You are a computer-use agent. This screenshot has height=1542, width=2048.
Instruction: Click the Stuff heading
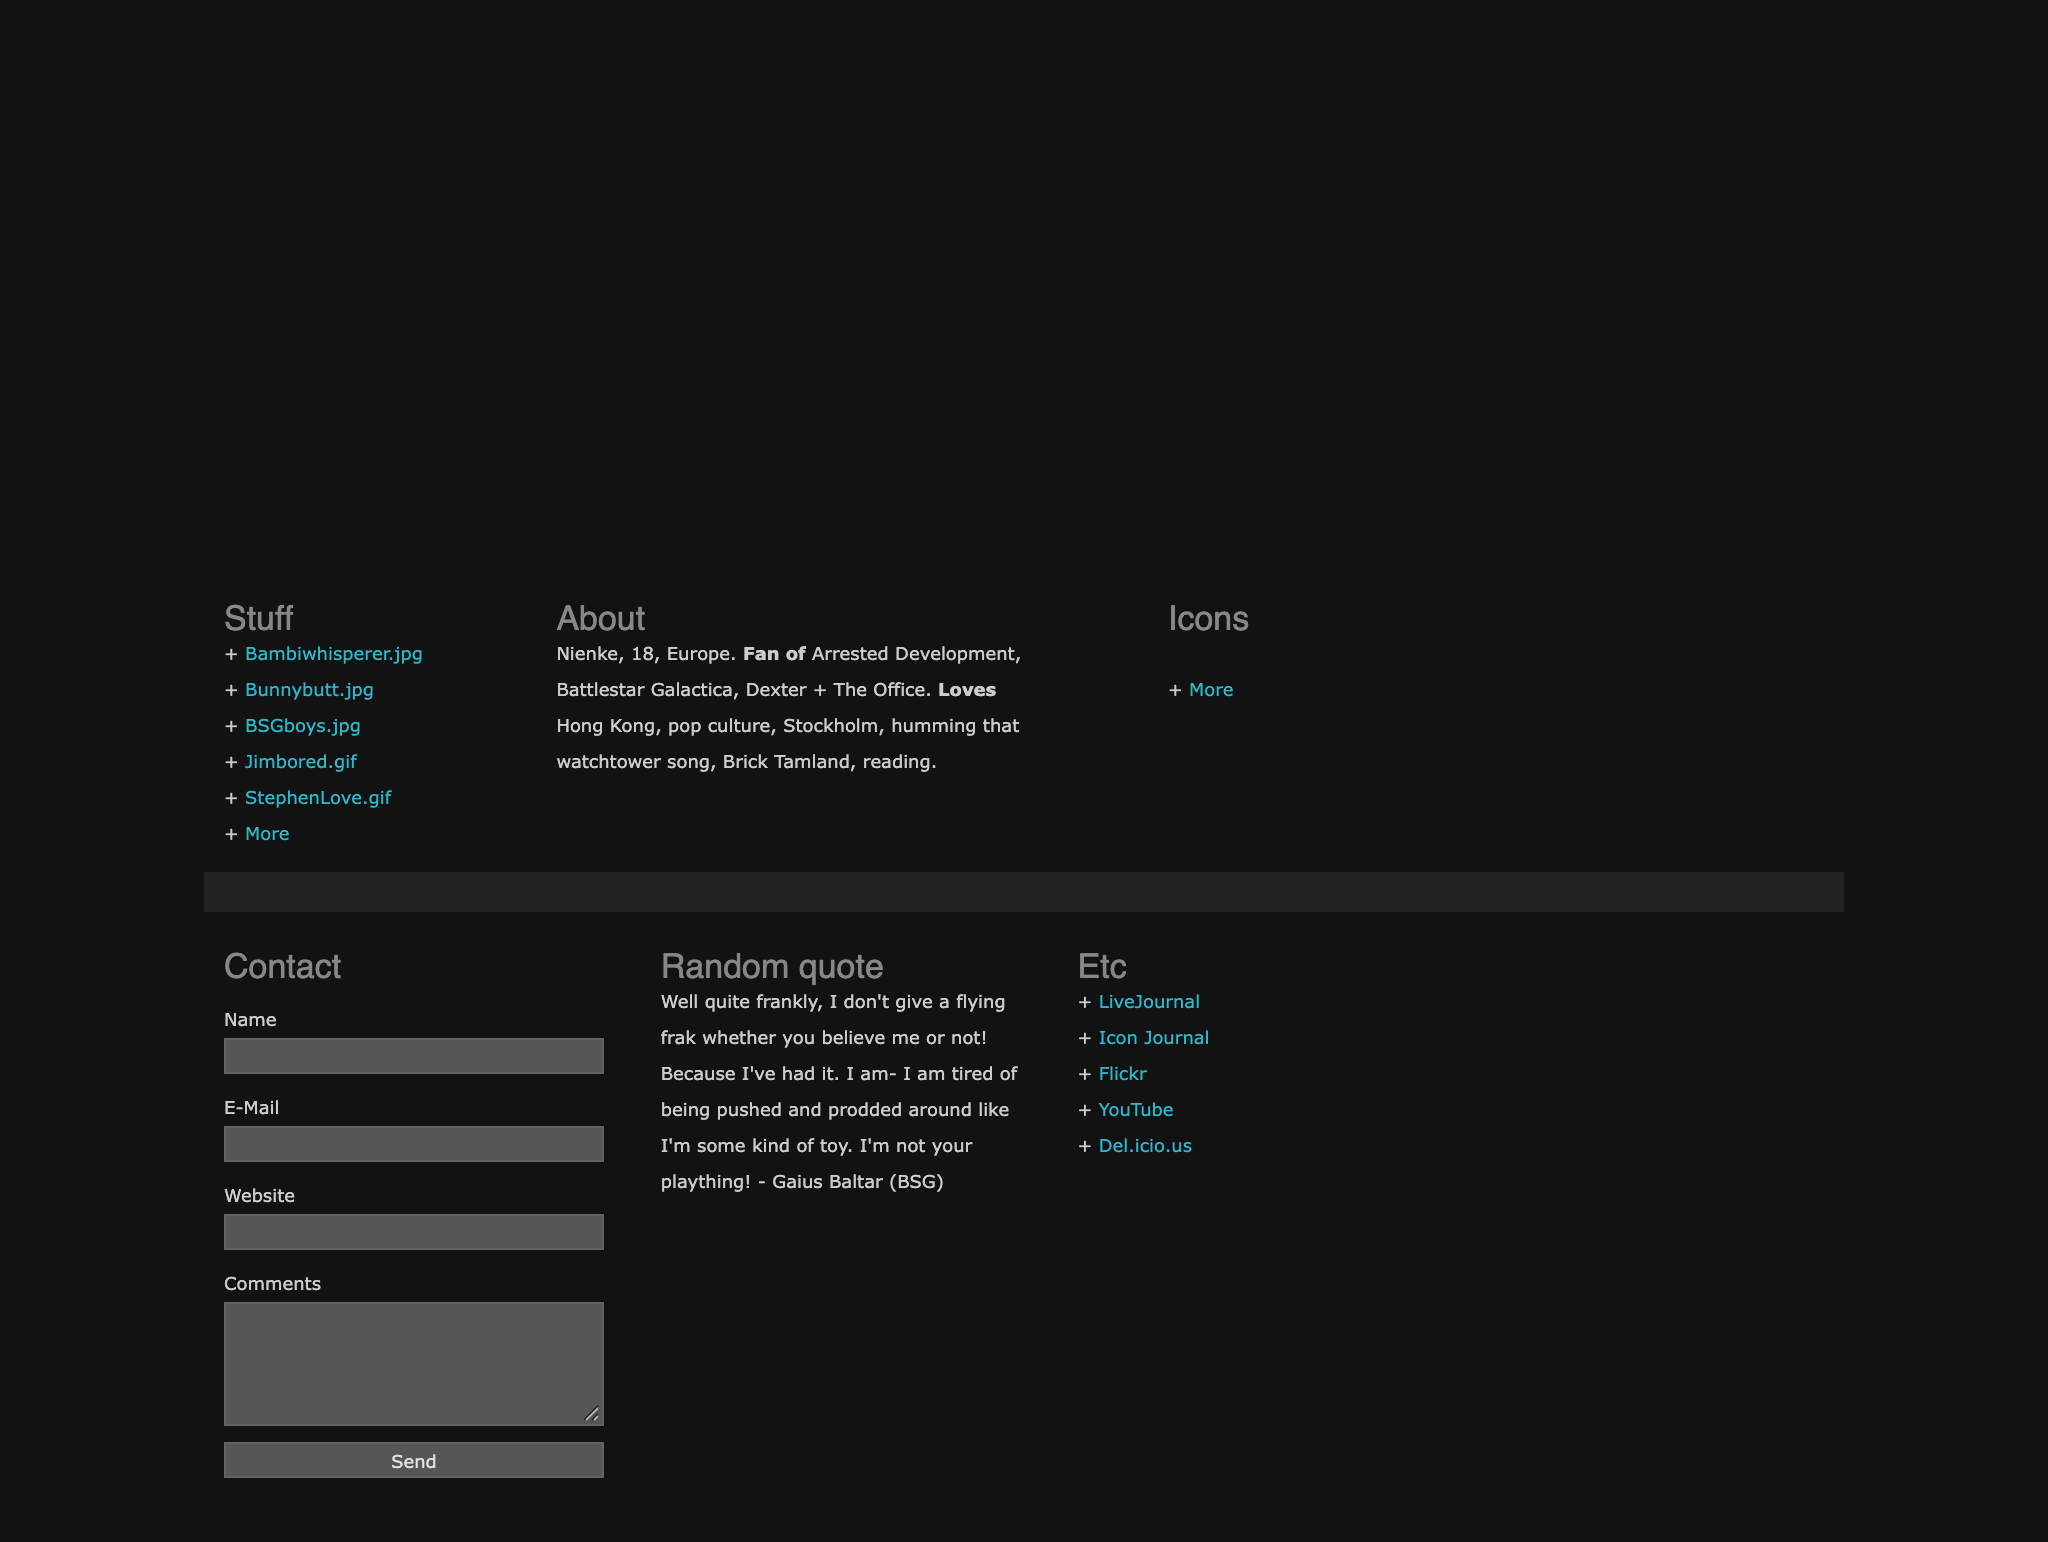coord(258,618)
